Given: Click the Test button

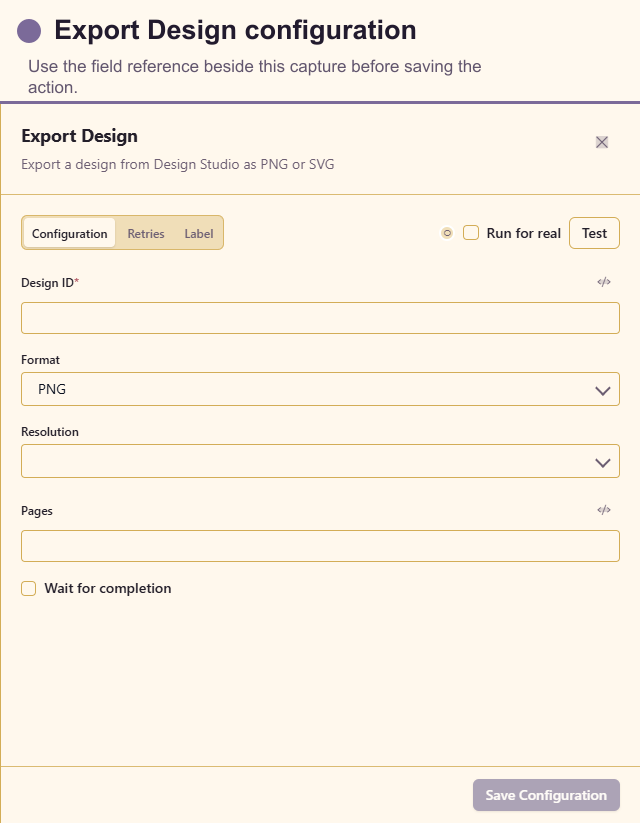Looking at the screenshot, I should (x=594, y=233).
